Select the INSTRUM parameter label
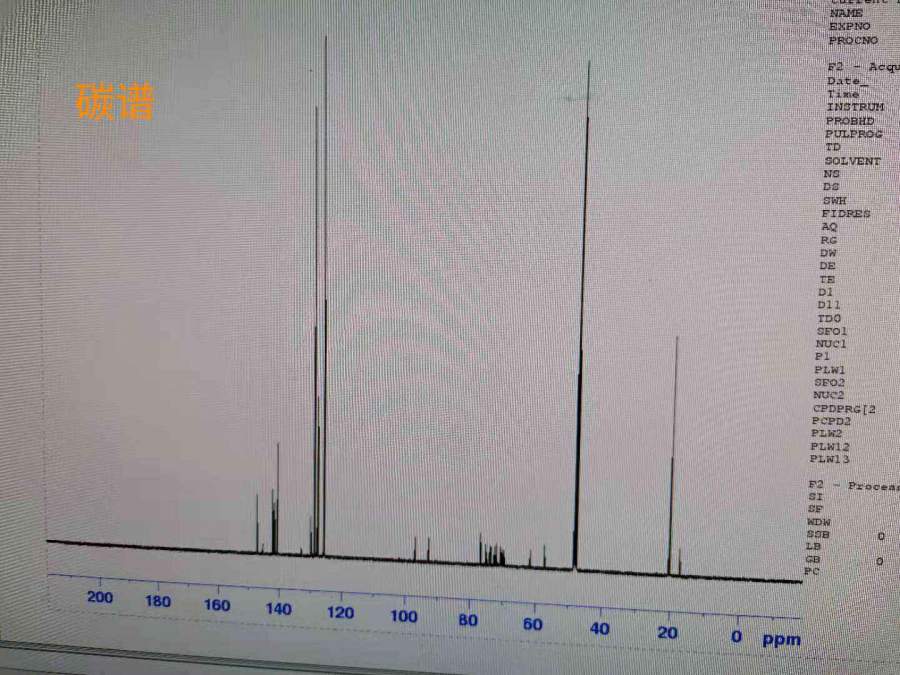The image size is (900, 675). click(x=854, y=107)
